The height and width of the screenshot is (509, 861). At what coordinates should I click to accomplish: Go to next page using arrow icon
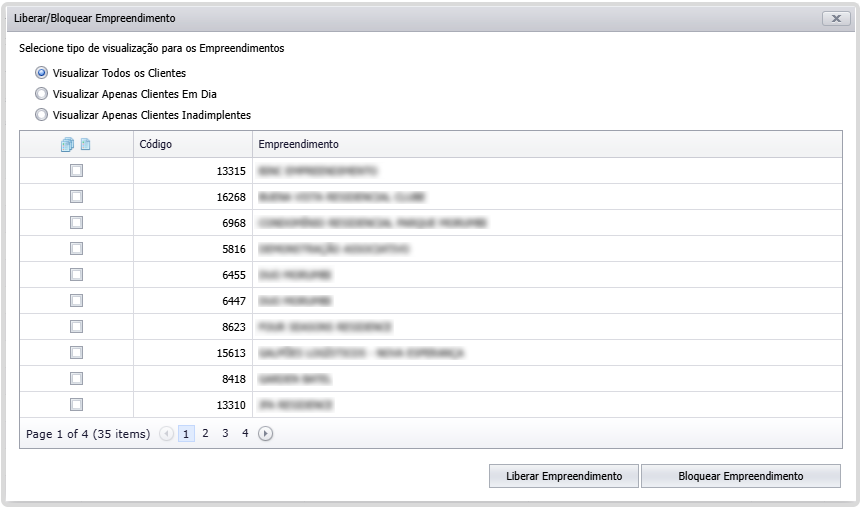click(x=265, y=434)
